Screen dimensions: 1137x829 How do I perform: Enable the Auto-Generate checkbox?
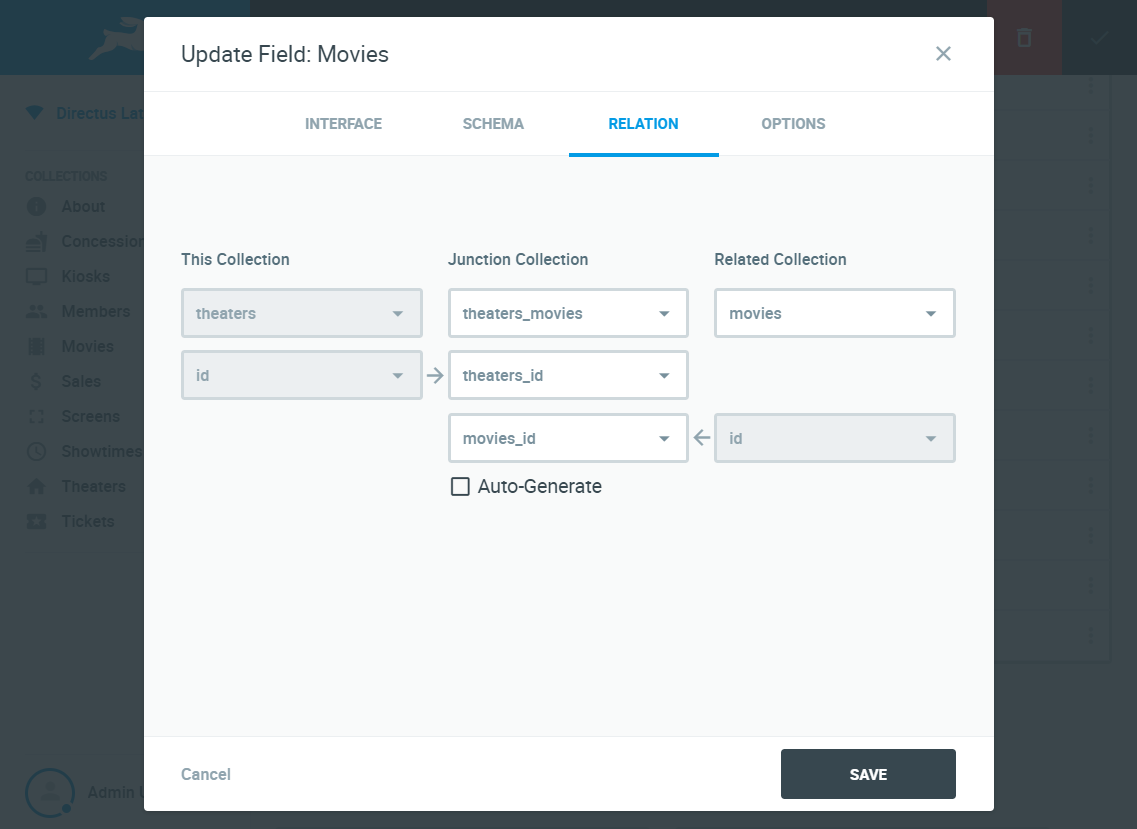(460, 487)
